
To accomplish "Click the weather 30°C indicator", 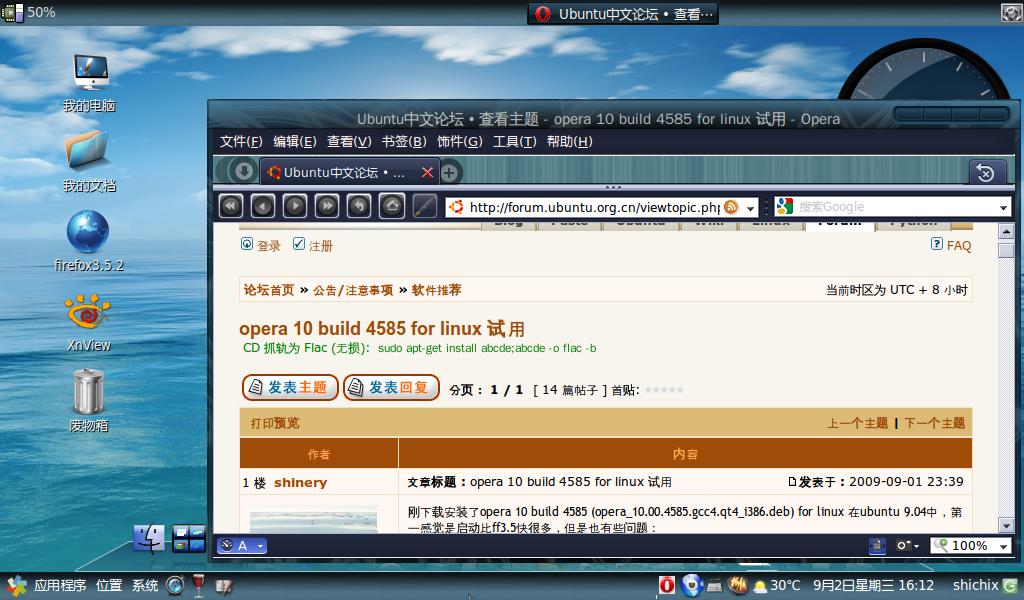I will tap(777, 585).
